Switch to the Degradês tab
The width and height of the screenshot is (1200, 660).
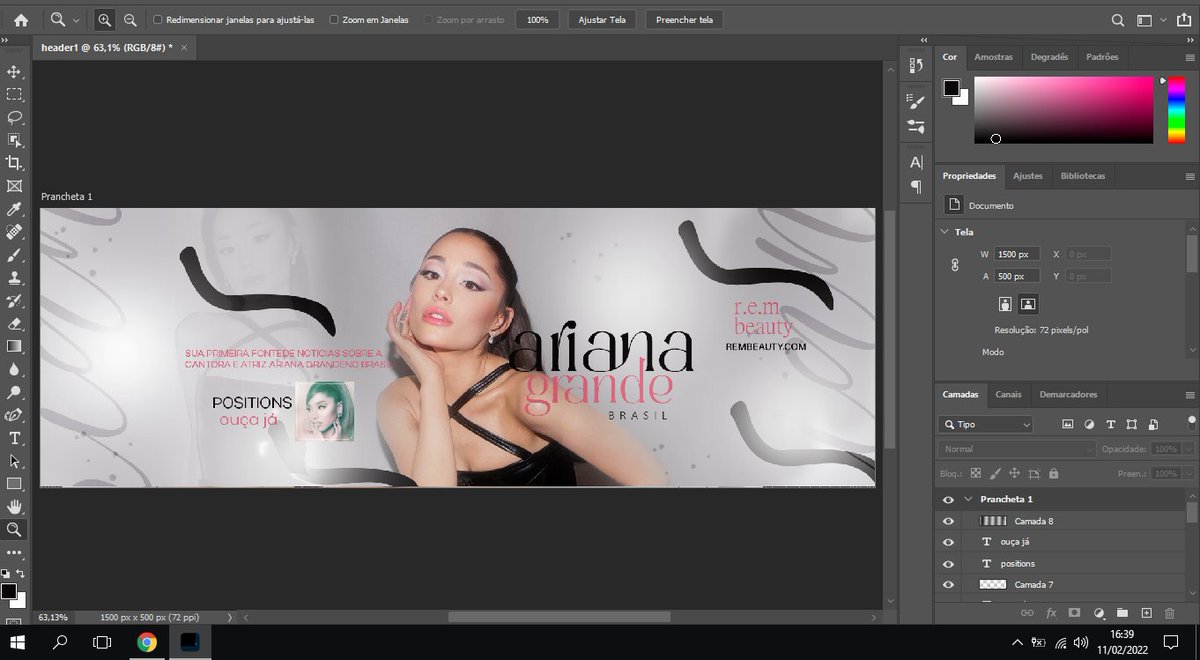1049,57
